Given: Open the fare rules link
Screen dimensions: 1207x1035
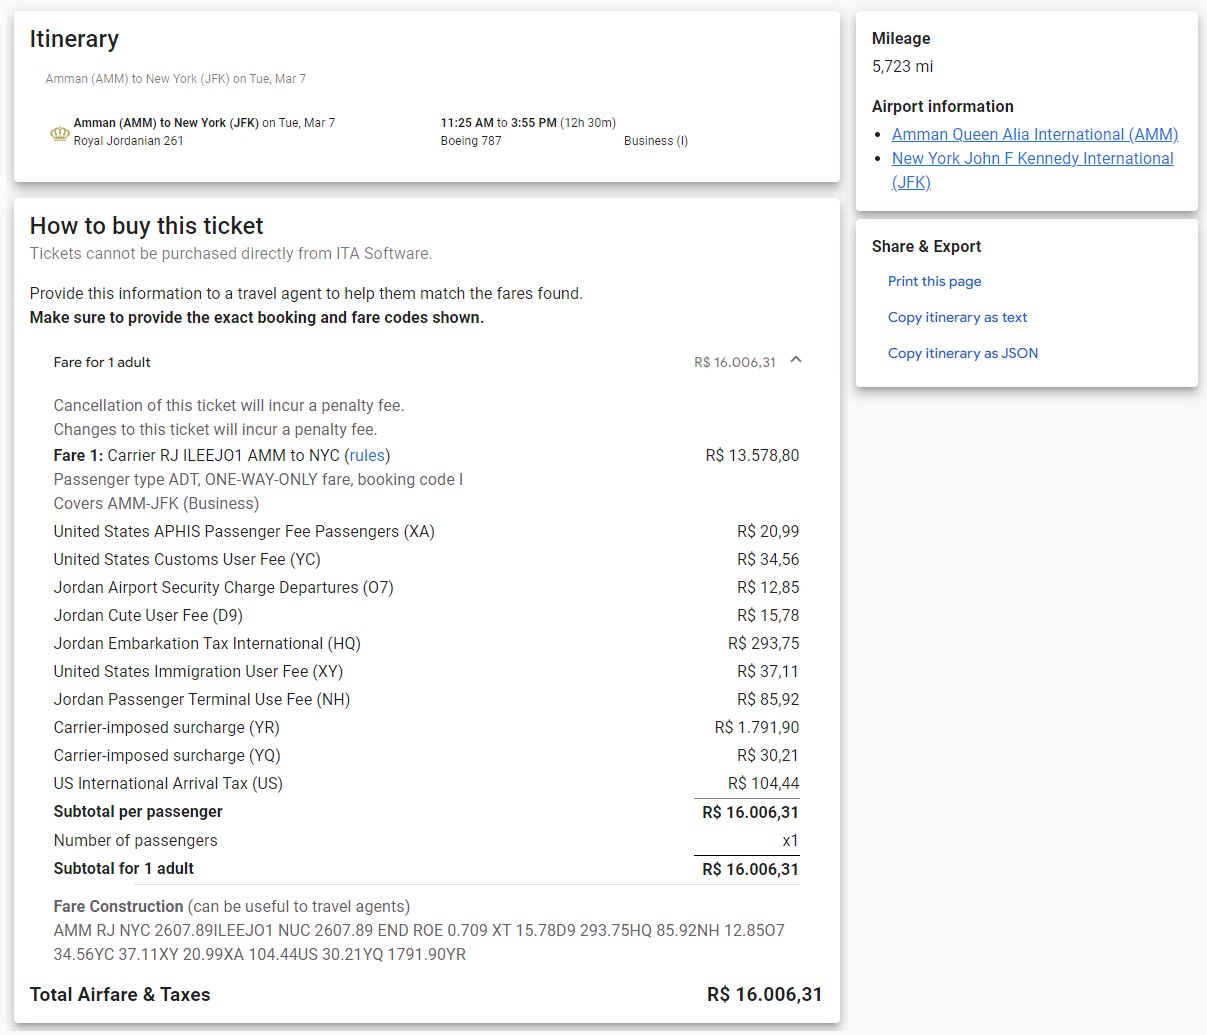Looking at the screenshot, I should click(x=367, y=455).
